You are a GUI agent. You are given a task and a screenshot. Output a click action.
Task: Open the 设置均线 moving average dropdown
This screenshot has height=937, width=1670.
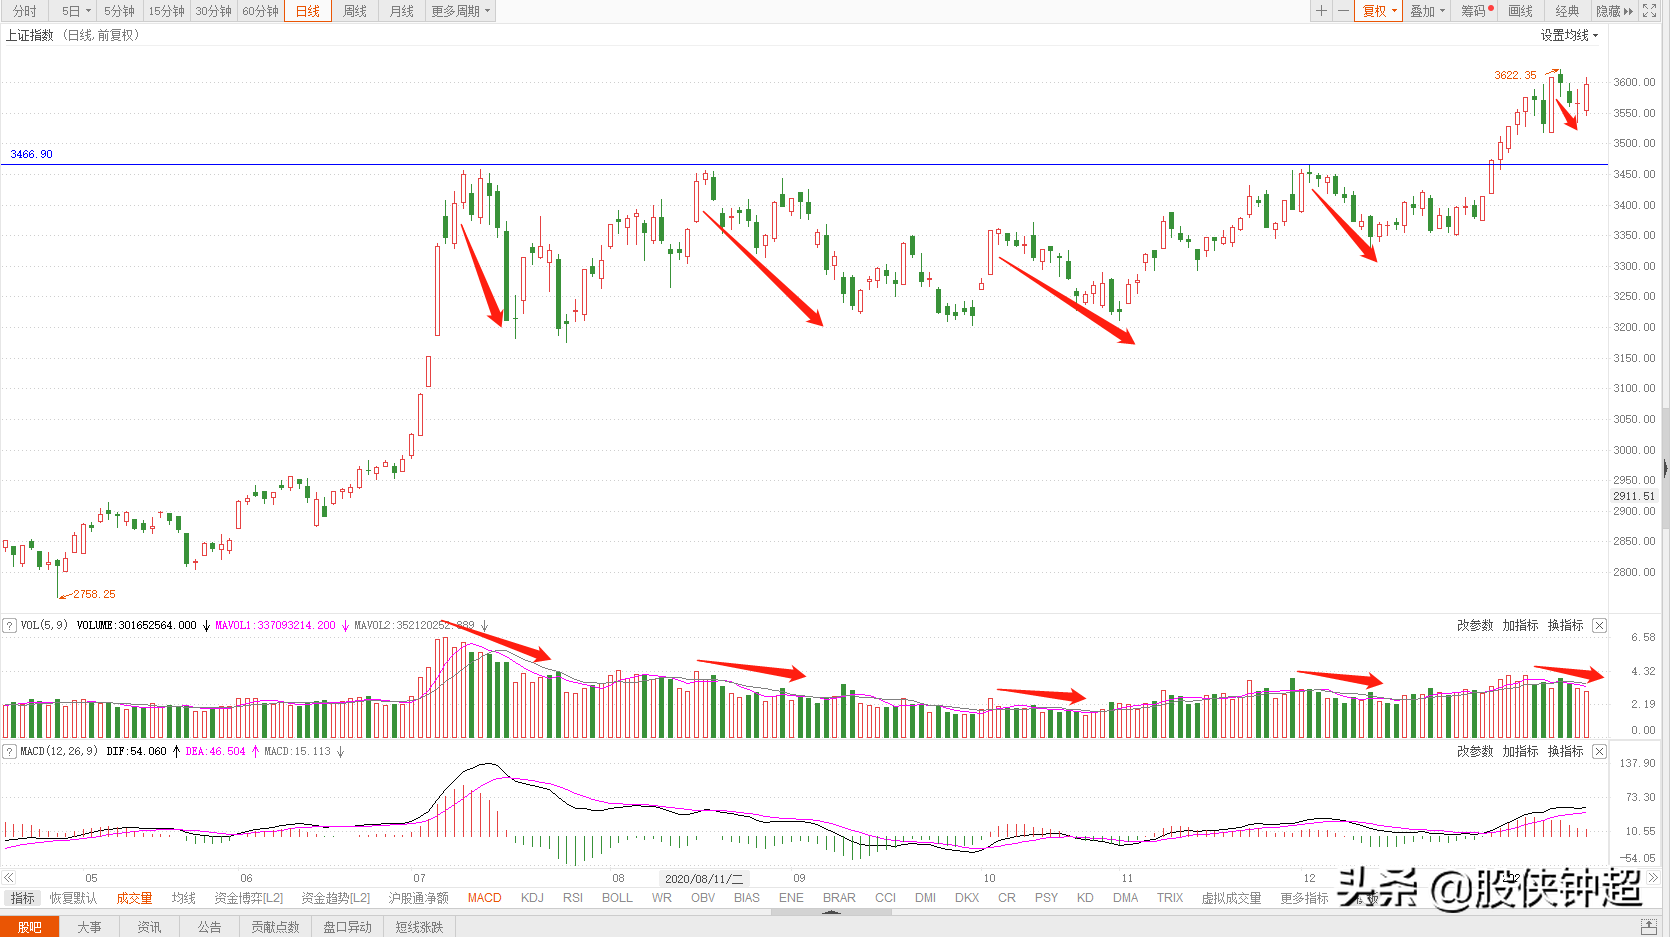coord(1569,35)
